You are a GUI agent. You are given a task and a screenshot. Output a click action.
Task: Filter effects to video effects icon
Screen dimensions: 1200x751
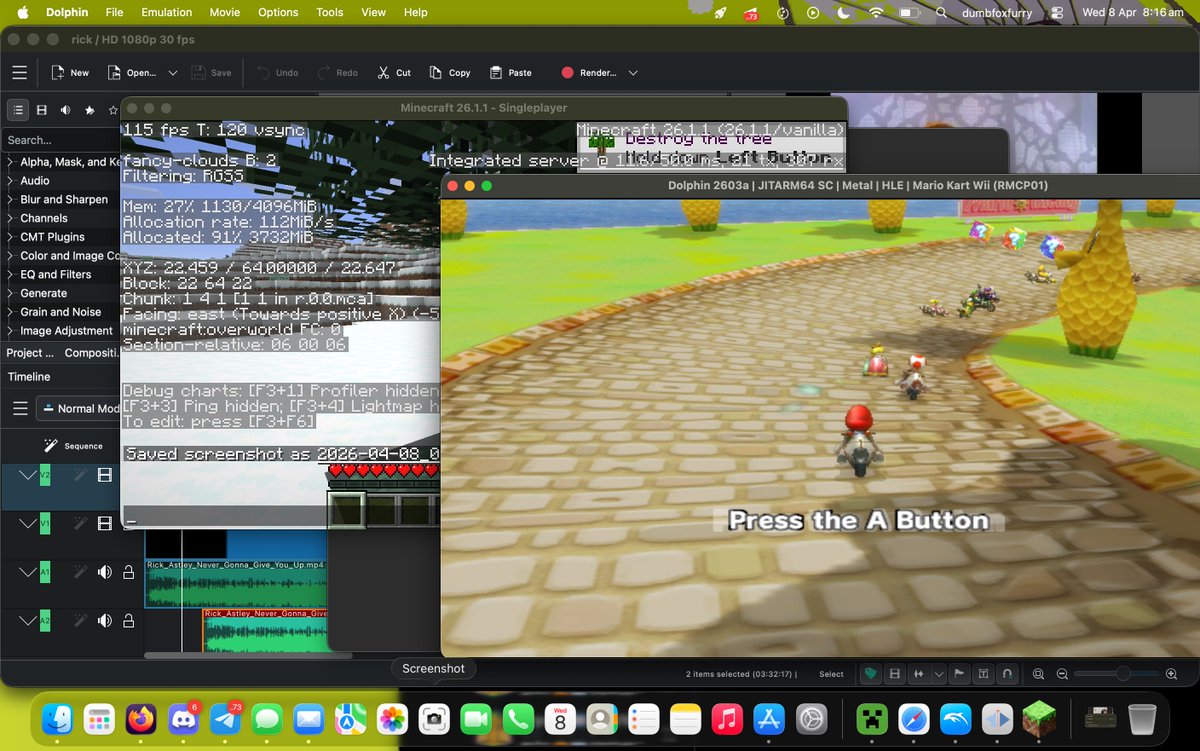(x=42, y=110)
